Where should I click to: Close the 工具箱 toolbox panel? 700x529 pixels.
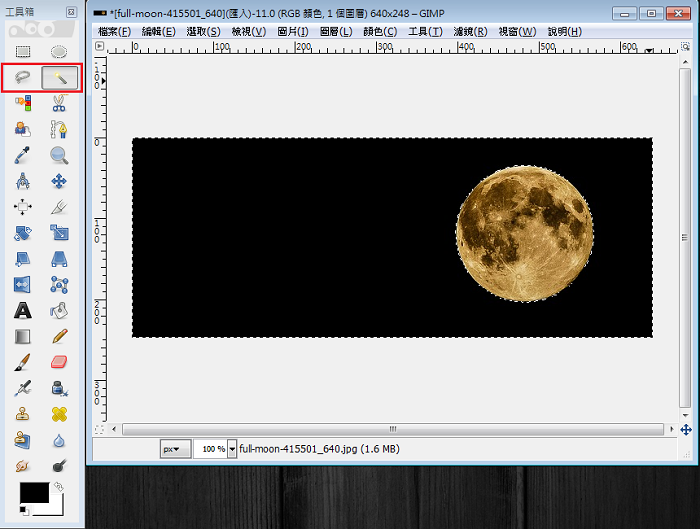point(71,12)
